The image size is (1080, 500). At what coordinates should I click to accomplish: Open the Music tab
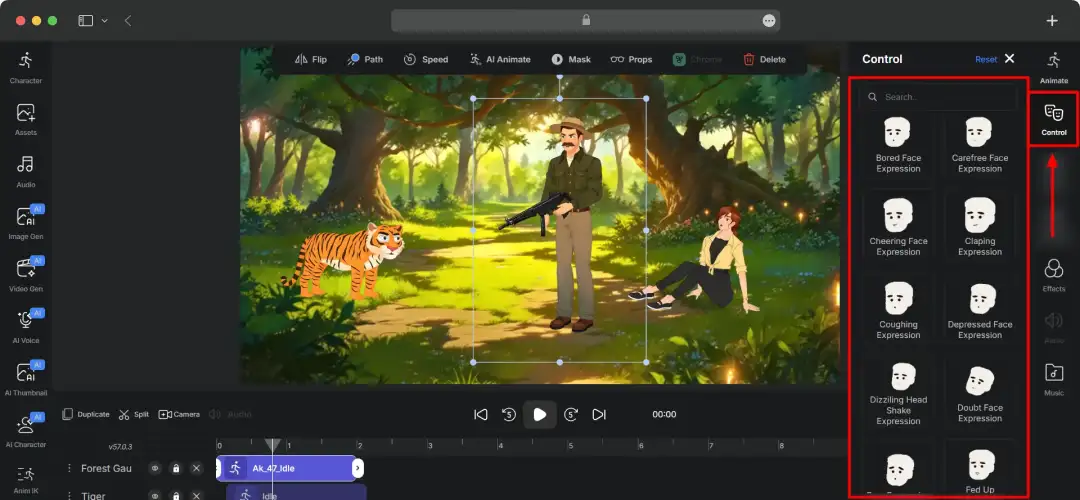pyautogui.click(x=1053, y=379)
